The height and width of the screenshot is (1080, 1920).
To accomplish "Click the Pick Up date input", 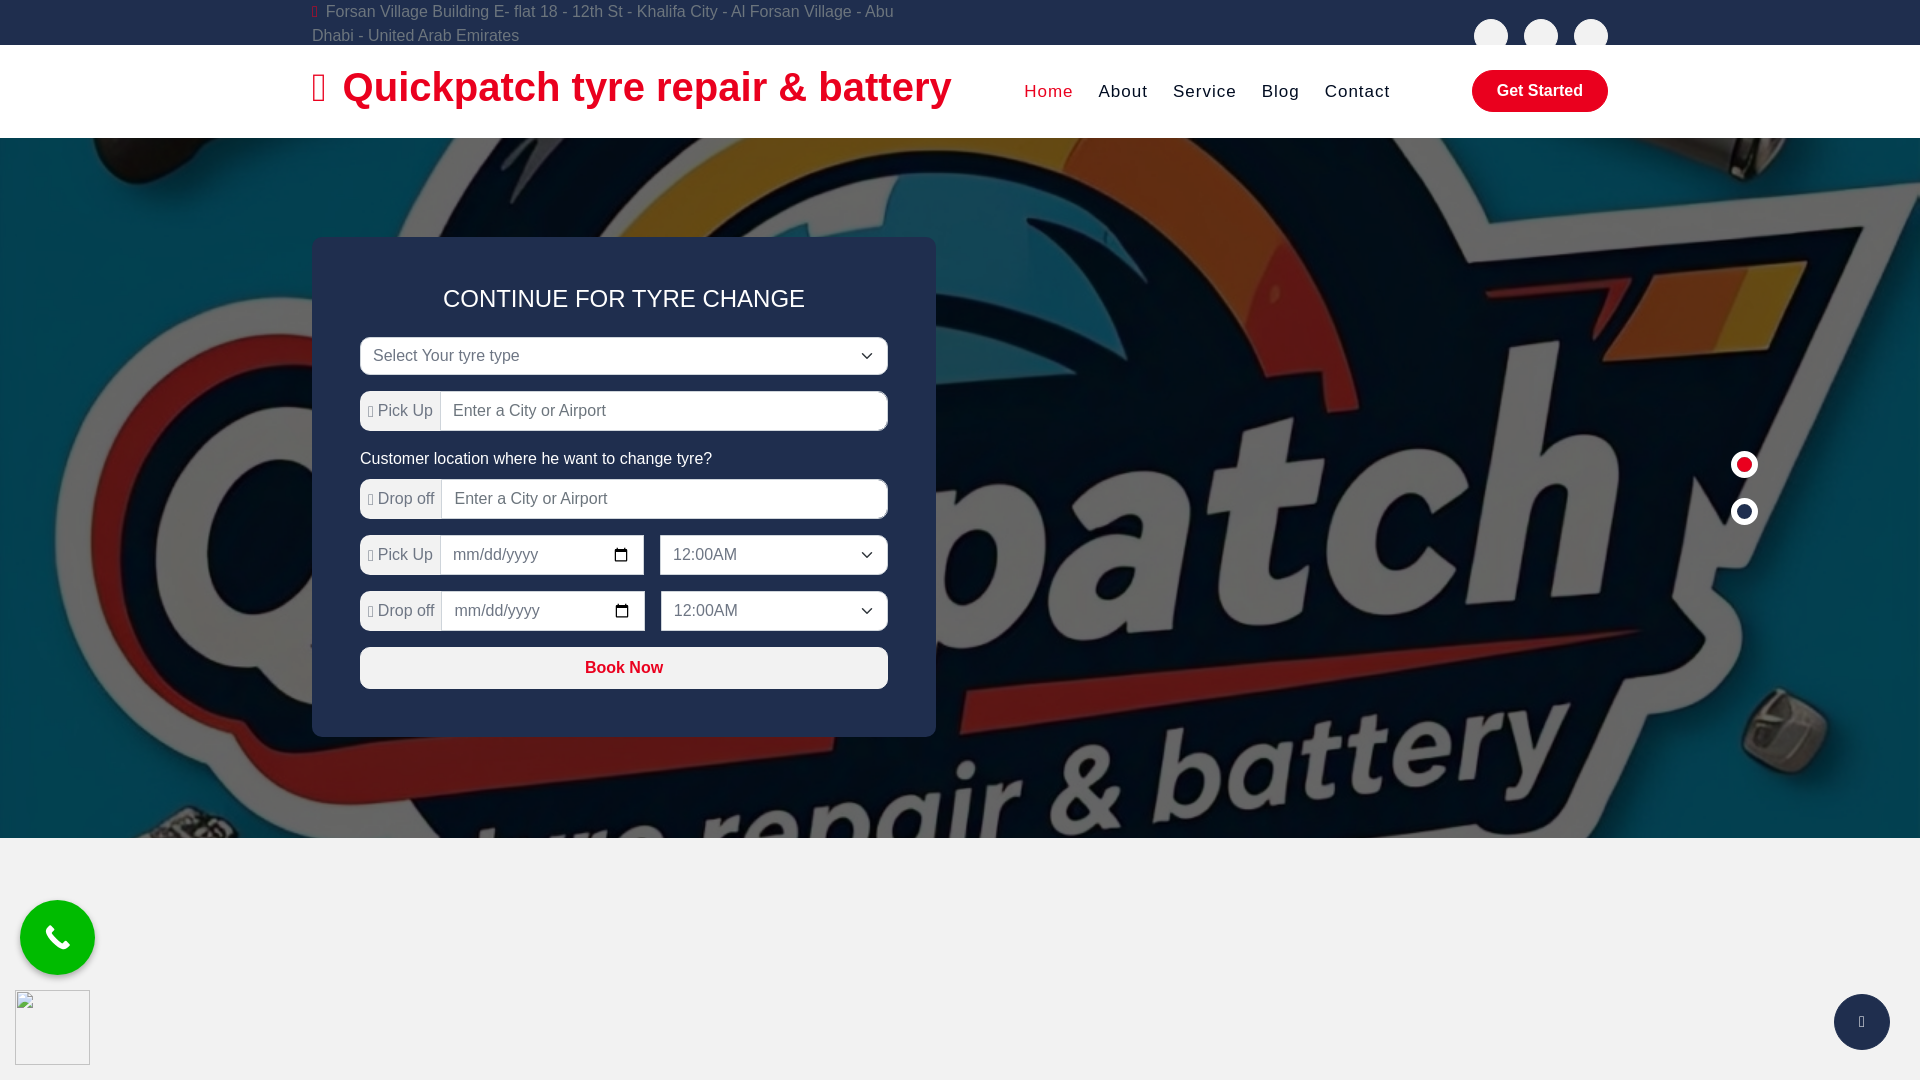I will click(542, 555).
